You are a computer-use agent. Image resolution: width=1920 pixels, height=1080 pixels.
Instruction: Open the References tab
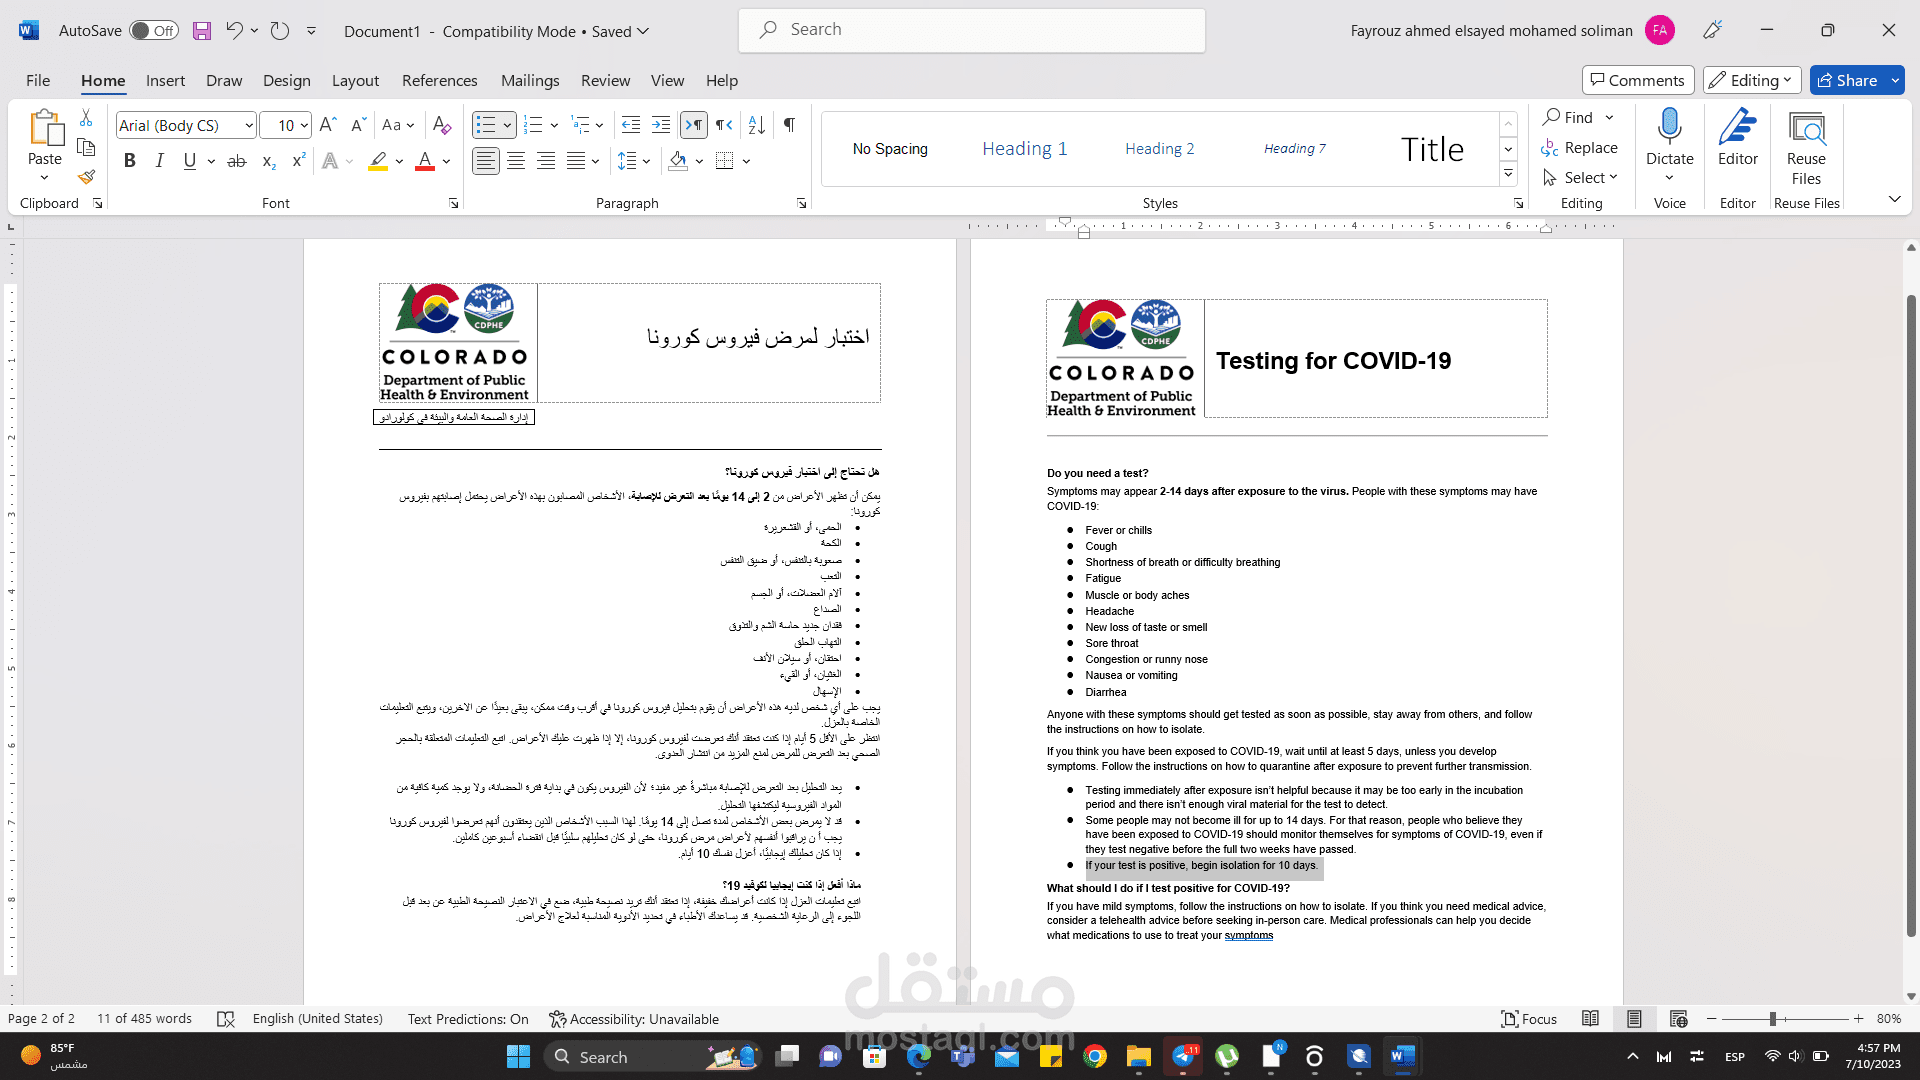pyautogui.click(x=439, y=81)
